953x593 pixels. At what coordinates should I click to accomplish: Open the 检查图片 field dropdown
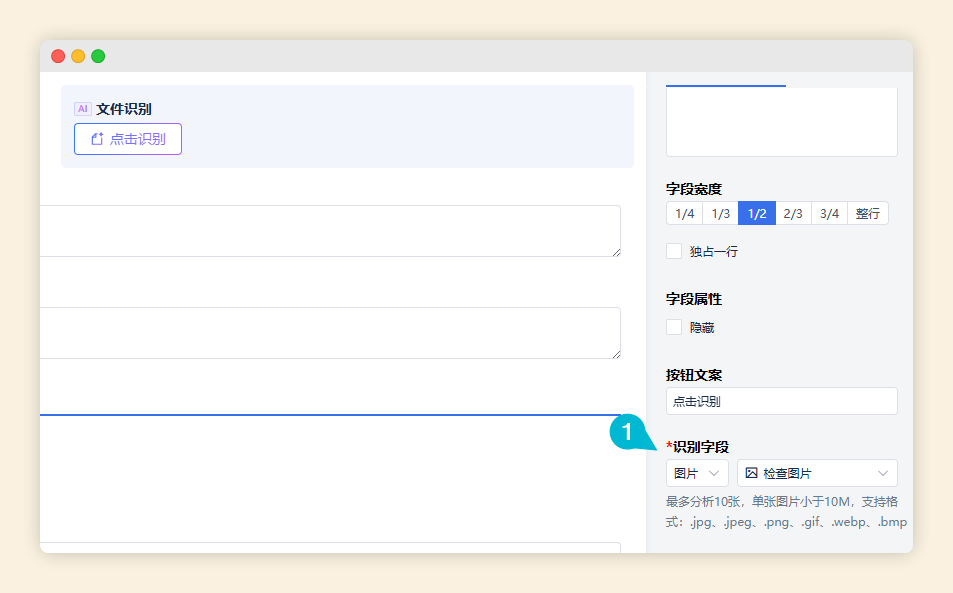[817, 473]
